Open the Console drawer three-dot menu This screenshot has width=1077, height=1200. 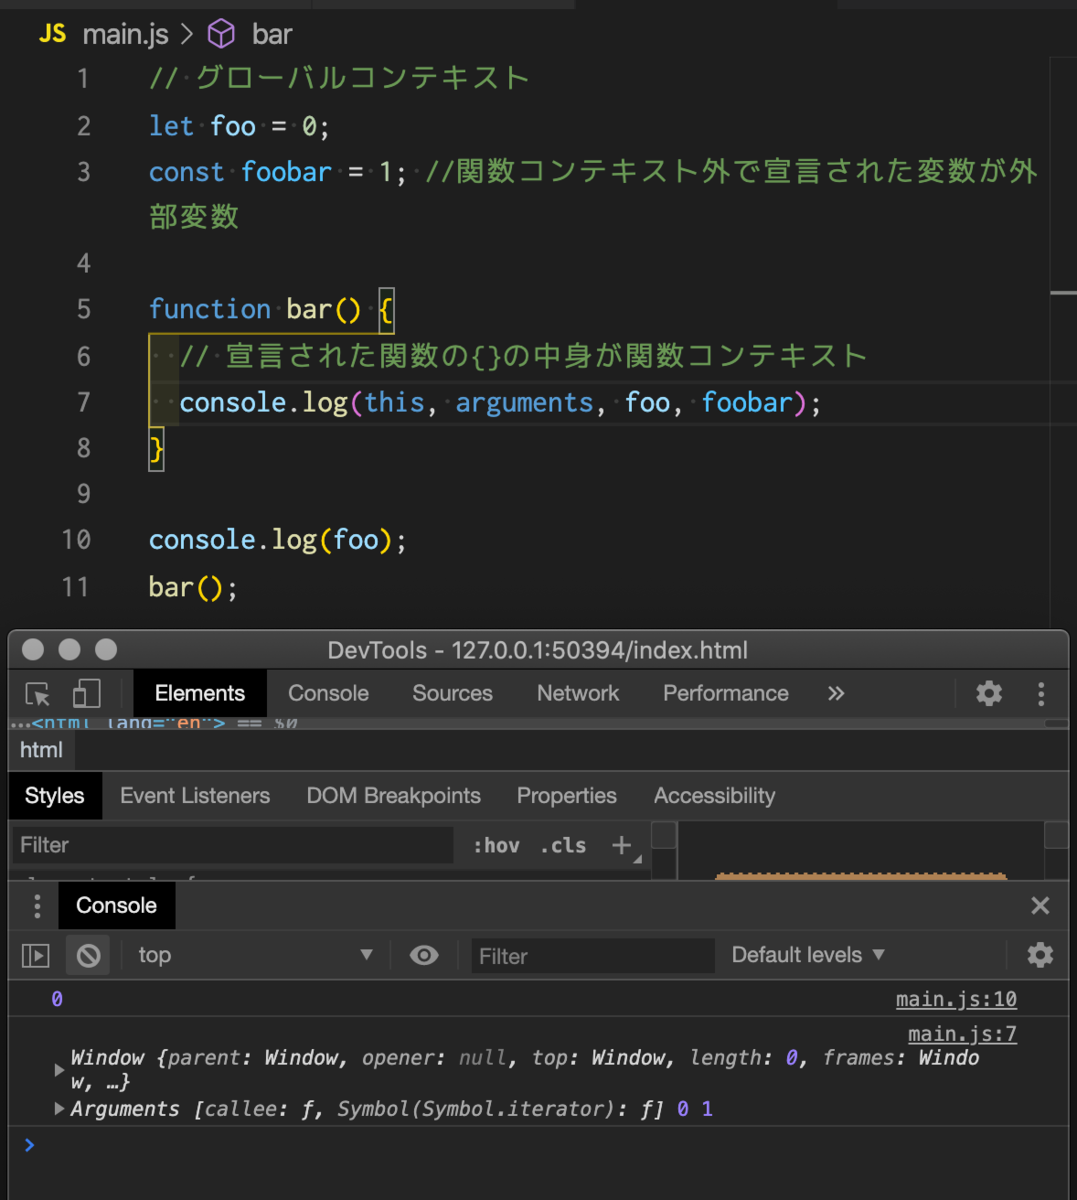[37, 905]
